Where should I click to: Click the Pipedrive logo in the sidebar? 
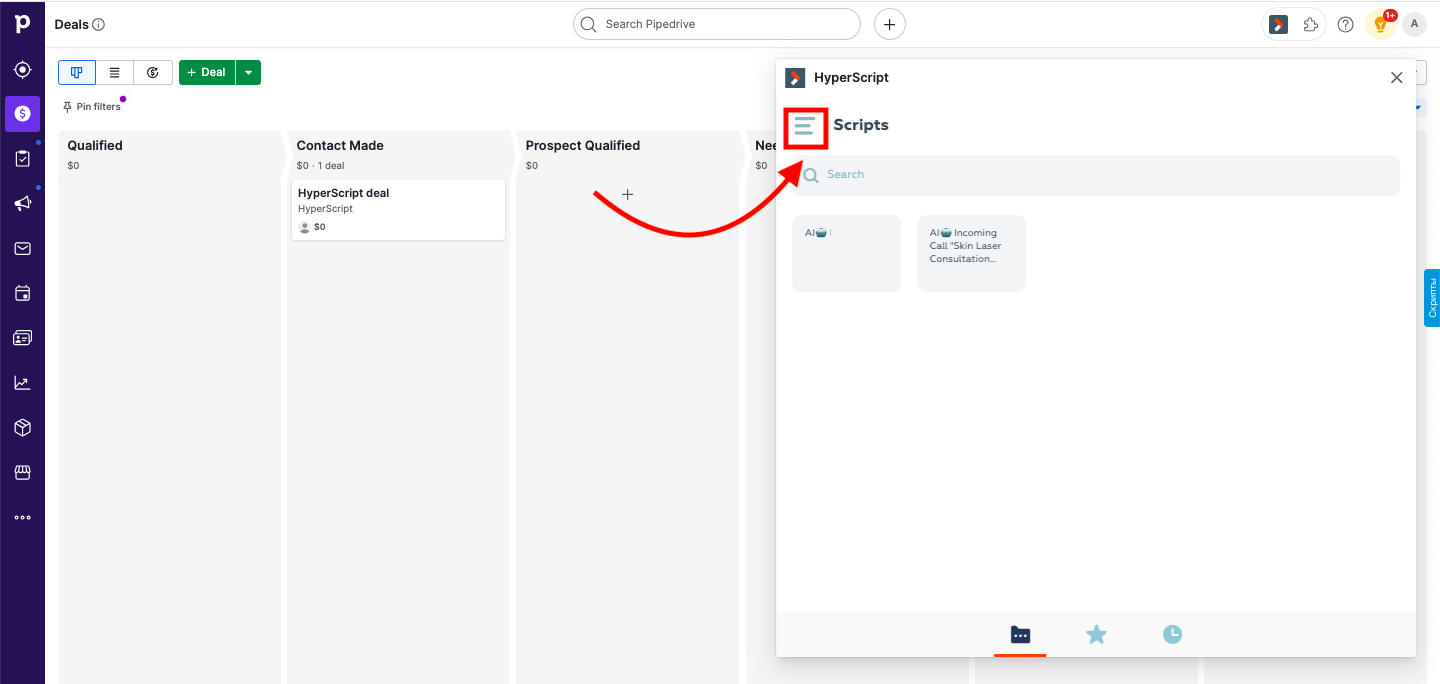[22, 22]
